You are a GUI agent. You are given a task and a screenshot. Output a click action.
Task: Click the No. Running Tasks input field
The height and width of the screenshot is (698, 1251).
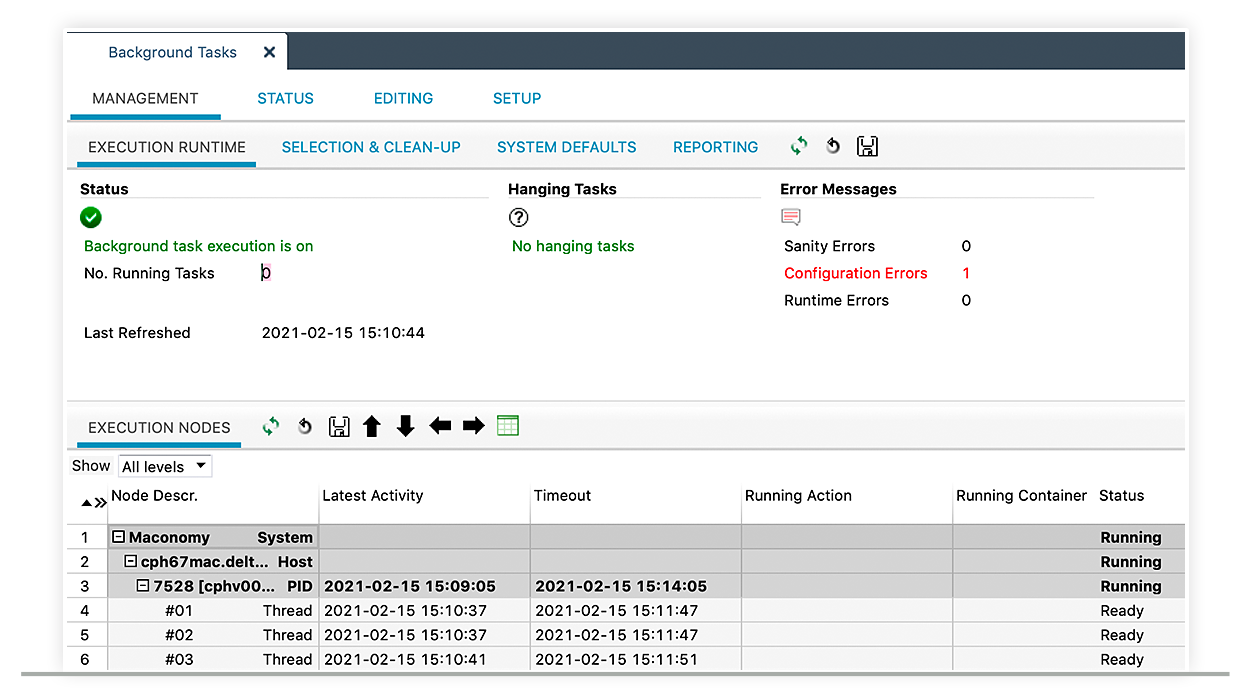[265, 273]
